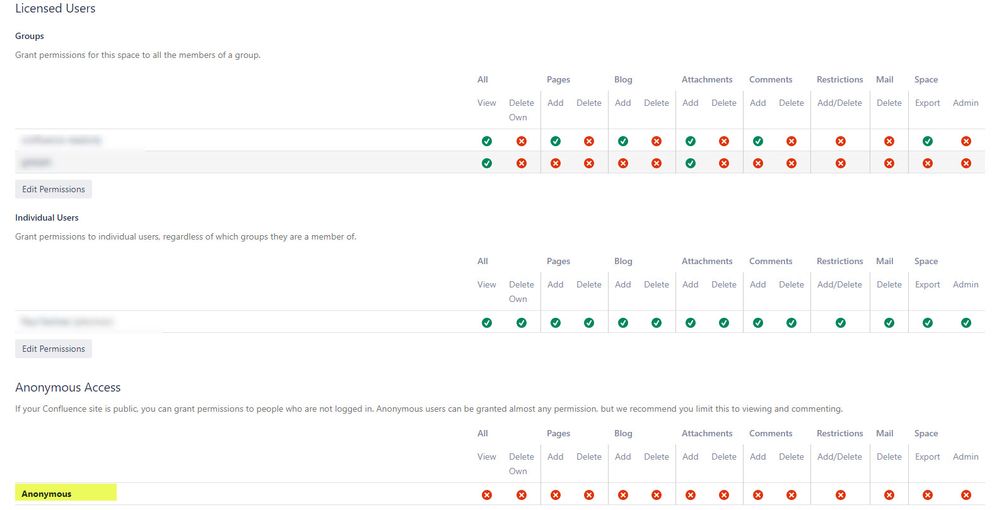The image size is (999, 510).
Task: Click Delete Own red X in first group row
Action: point(521,141)
